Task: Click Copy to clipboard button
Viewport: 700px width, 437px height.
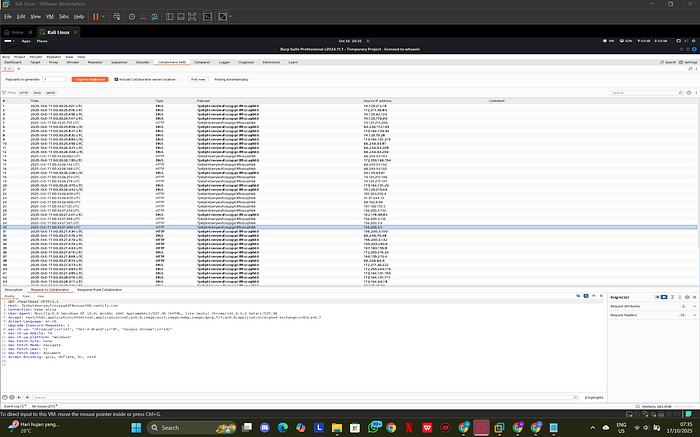Action: pos(90,79)
